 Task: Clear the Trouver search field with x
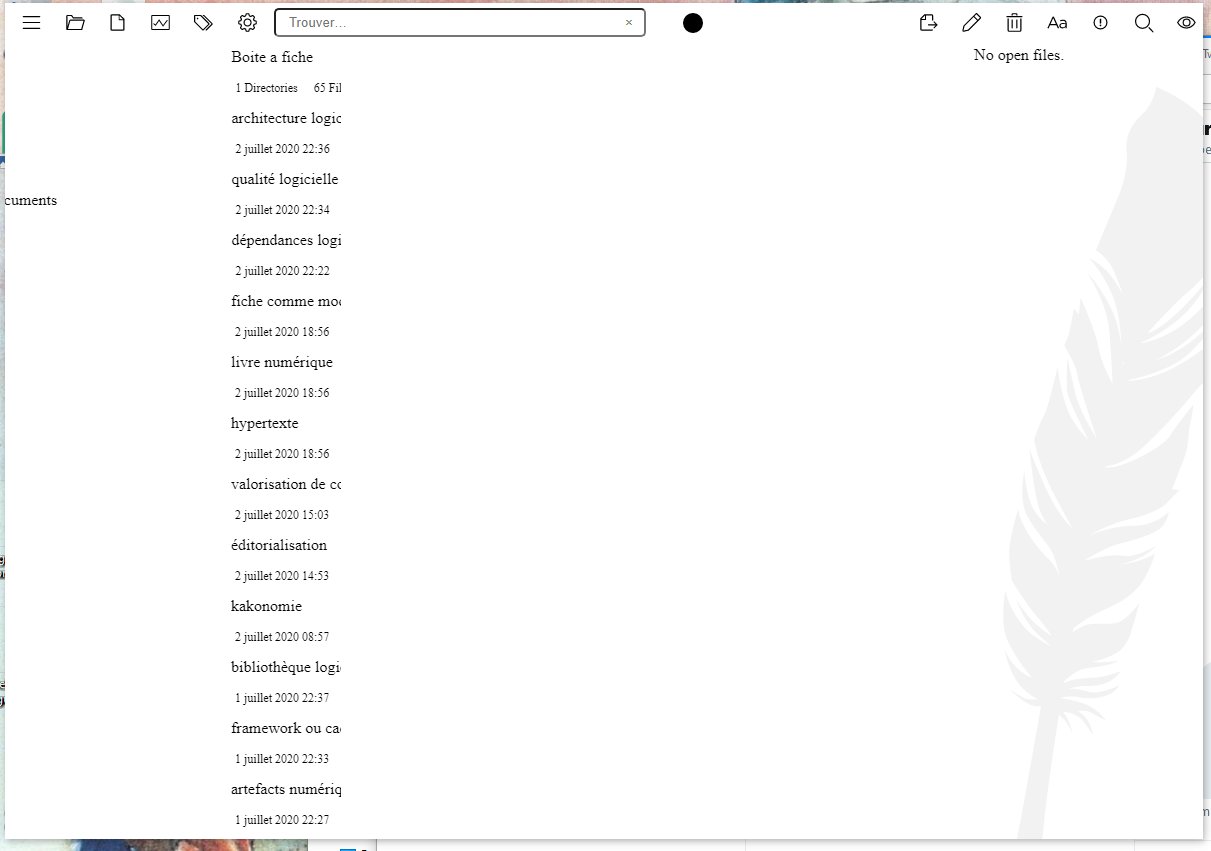click(x=629, y=22)
